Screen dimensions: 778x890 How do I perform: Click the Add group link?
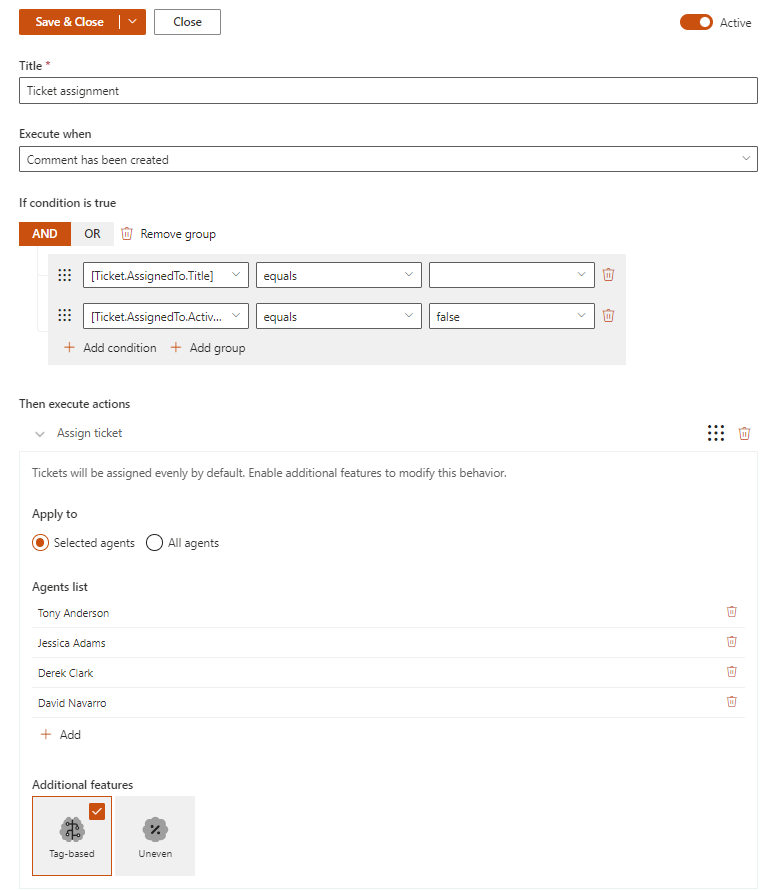coord(217,348)
